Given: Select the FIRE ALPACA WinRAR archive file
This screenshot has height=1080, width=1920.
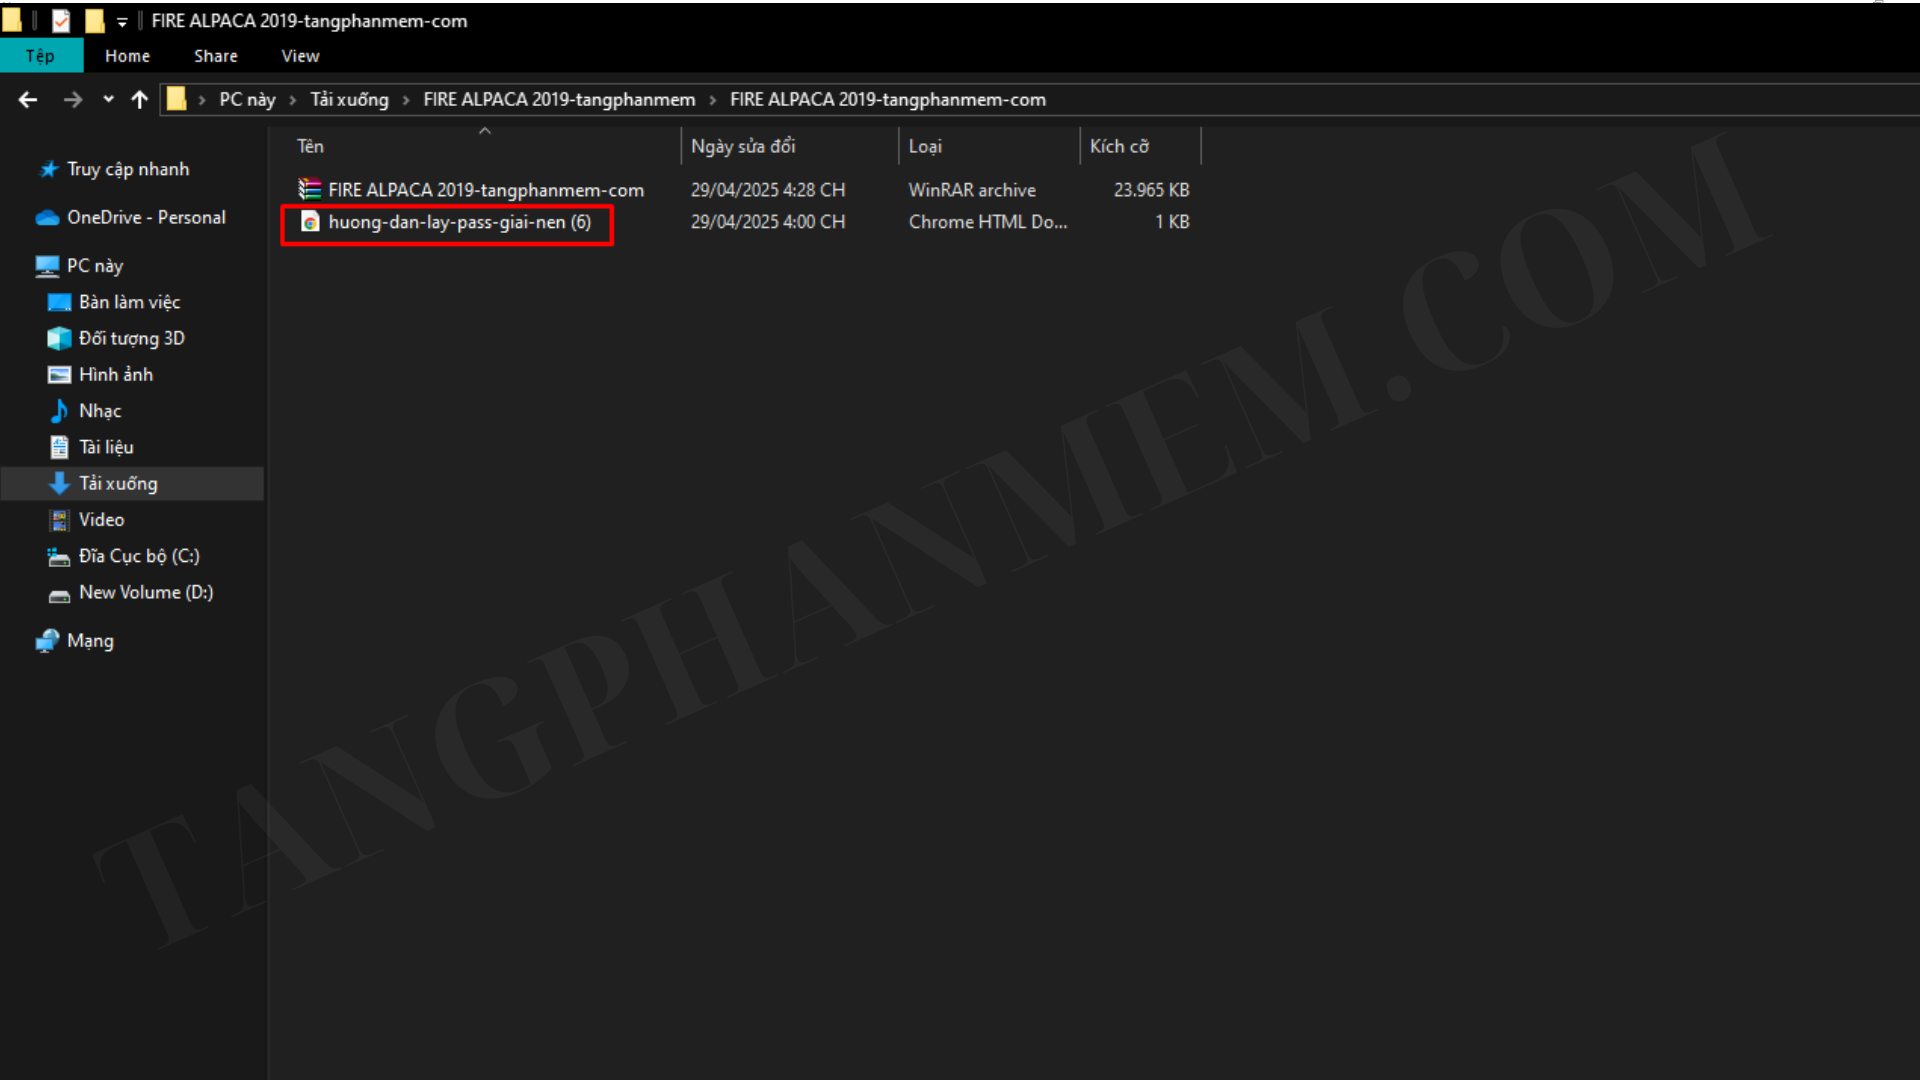Looking at the screenshot, I should click(485, 190).
